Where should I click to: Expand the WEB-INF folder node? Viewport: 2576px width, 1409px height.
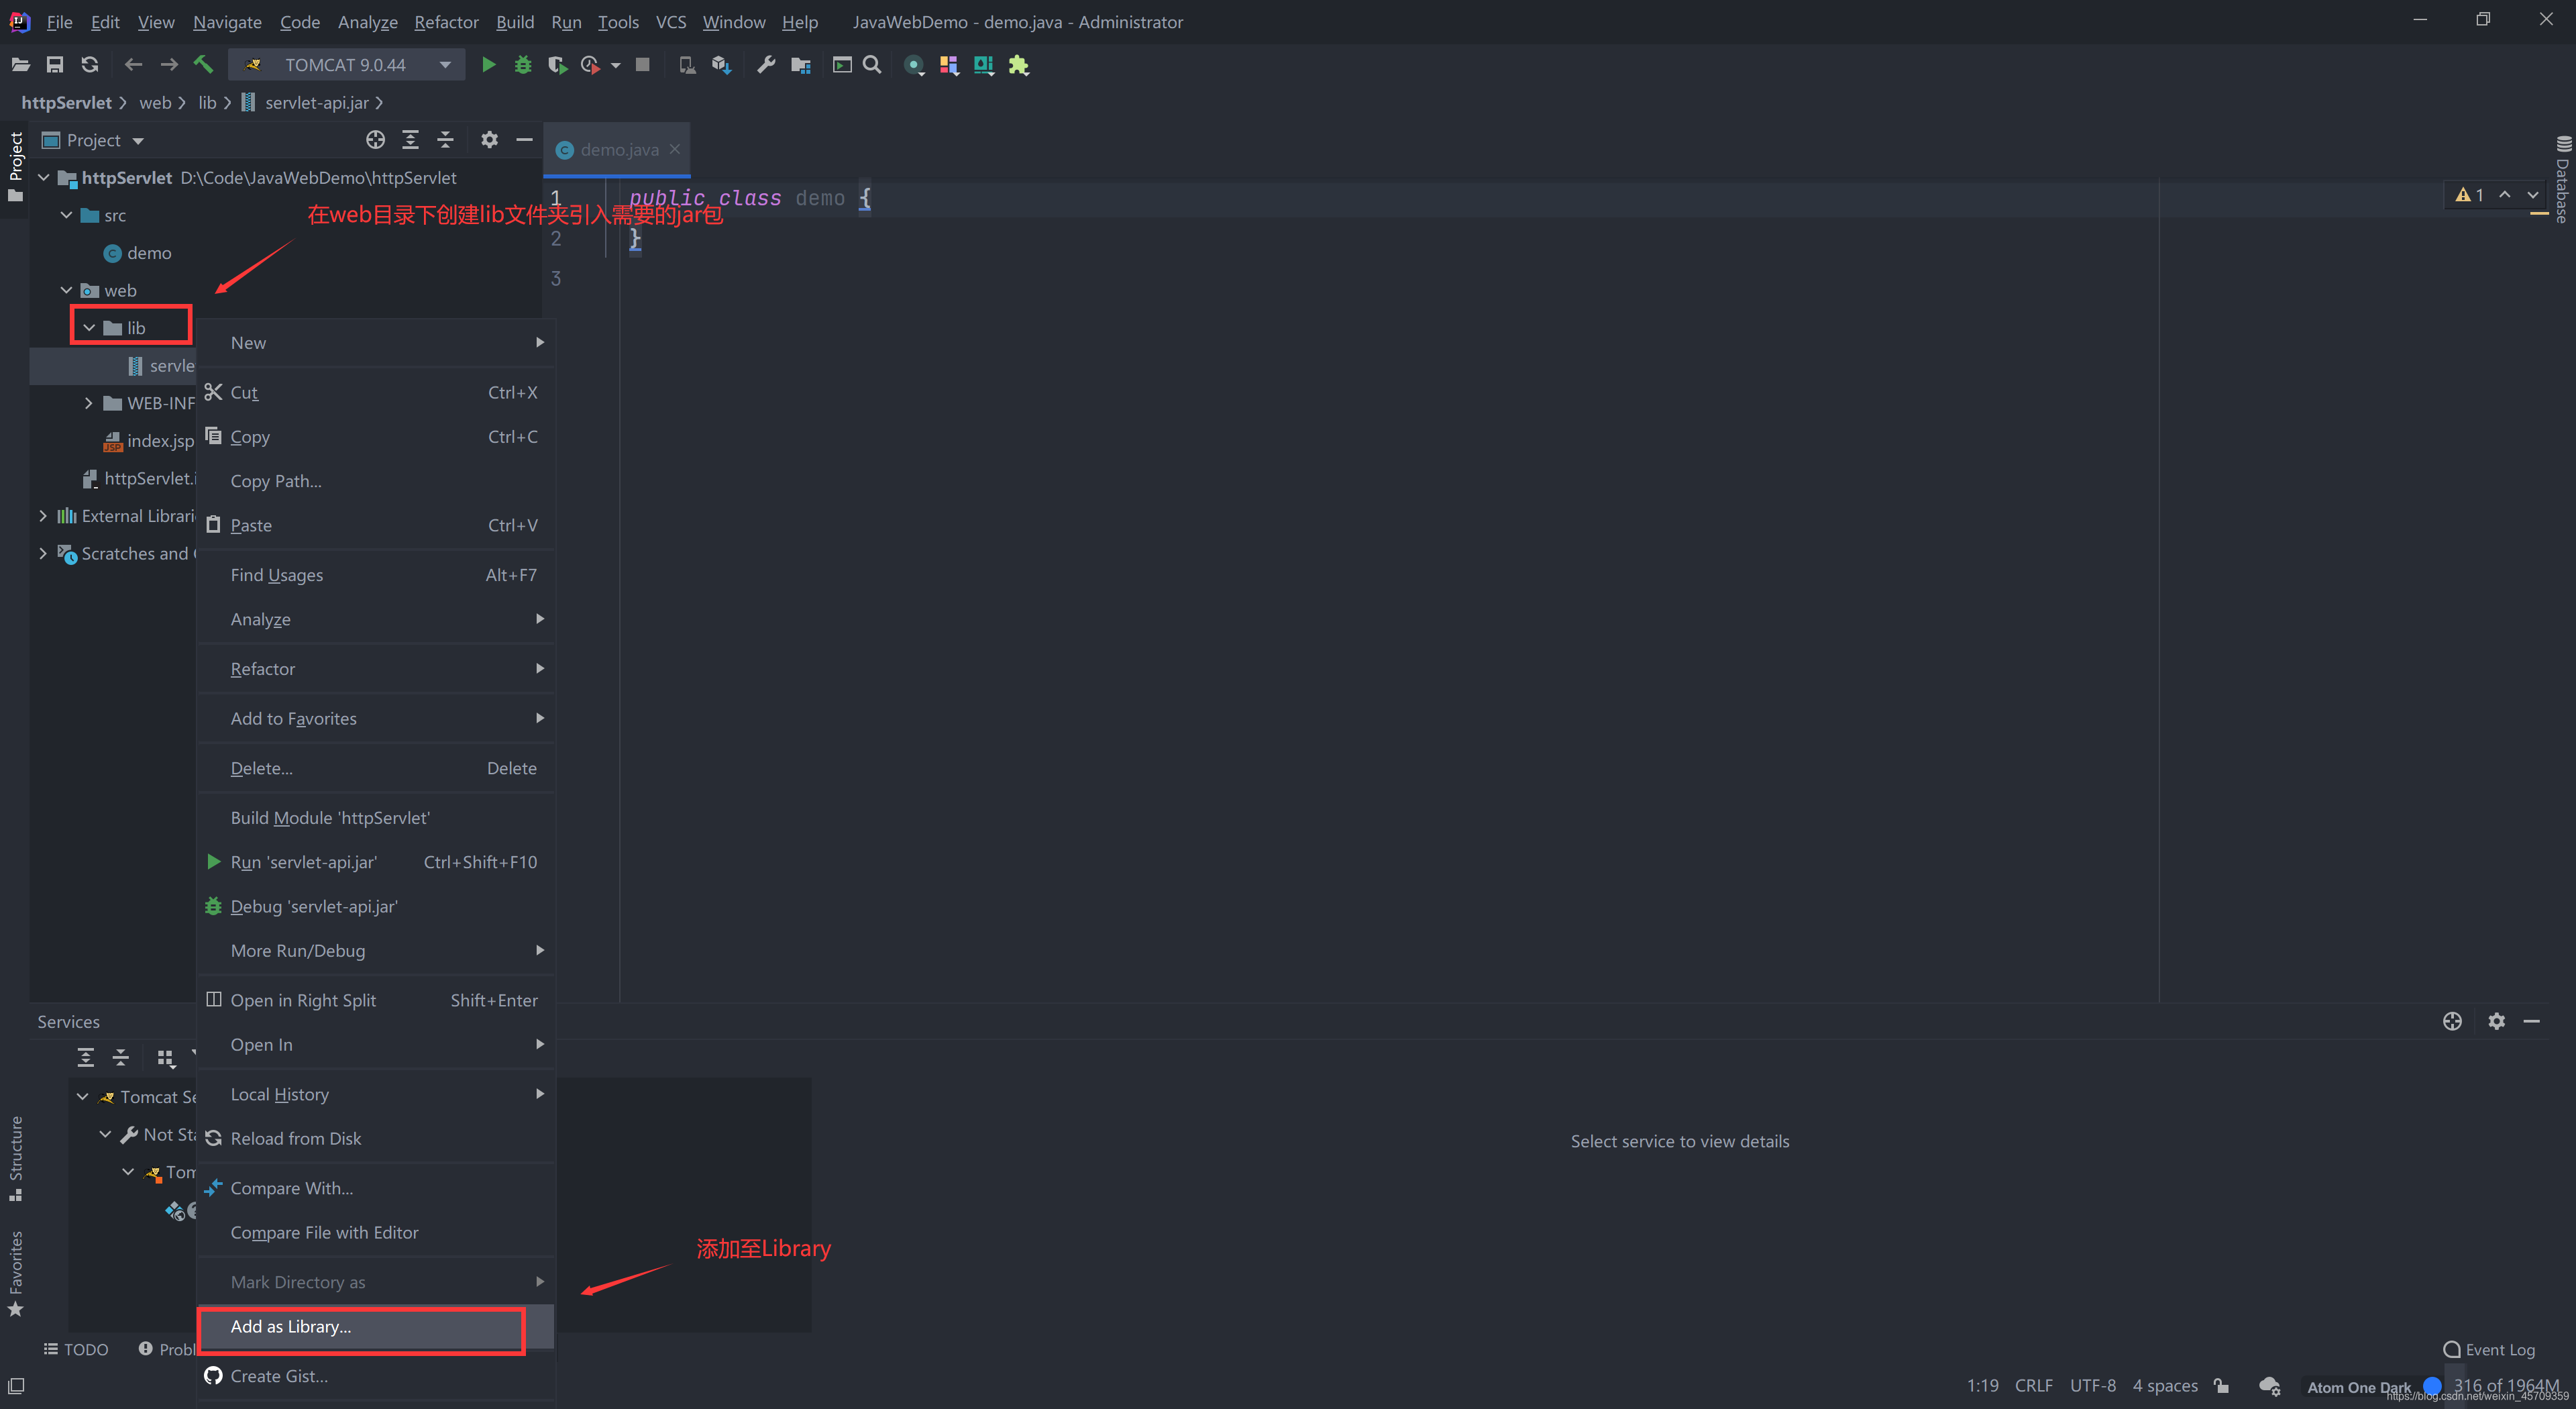pos(89,403)
